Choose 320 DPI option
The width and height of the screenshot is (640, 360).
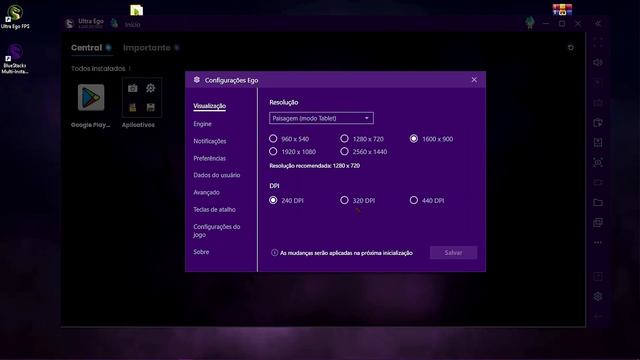click(x=358, y=200)
